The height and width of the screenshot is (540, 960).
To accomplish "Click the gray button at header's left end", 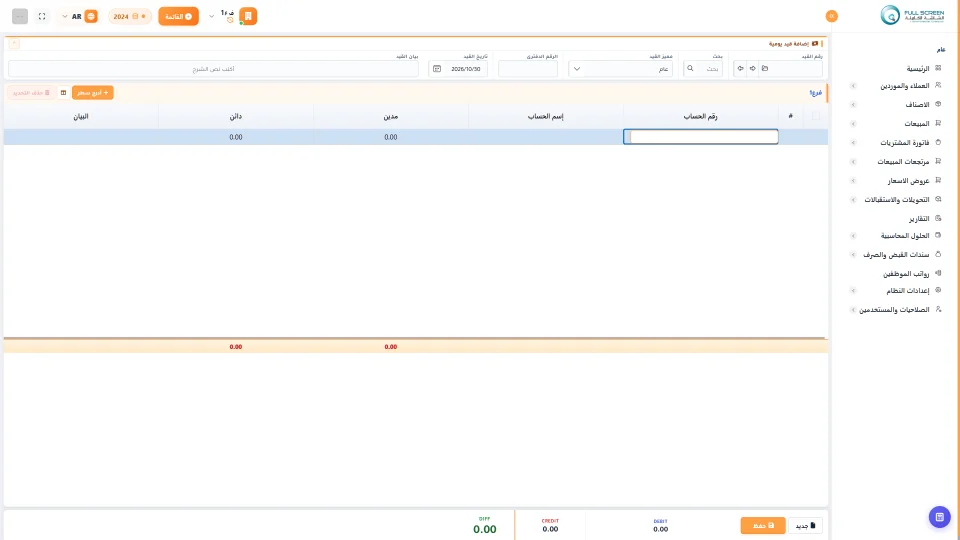I will 20,17.
